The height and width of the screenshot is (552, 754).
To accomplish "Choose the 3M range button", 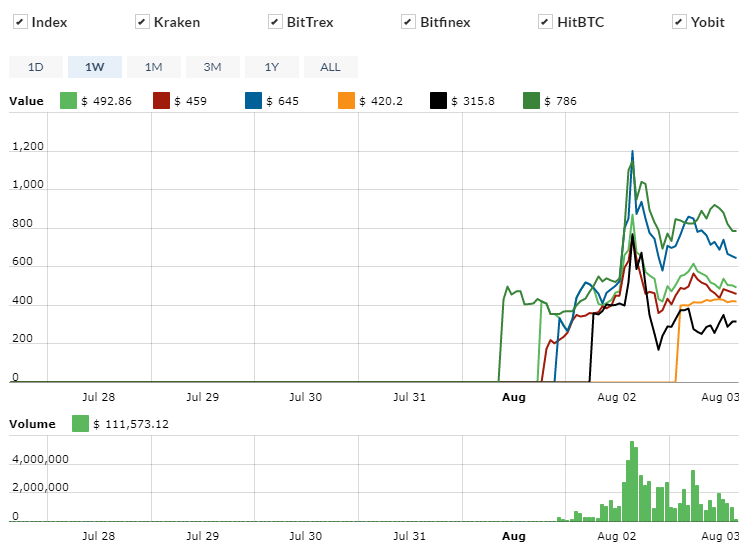I will [x=212, y=67].
